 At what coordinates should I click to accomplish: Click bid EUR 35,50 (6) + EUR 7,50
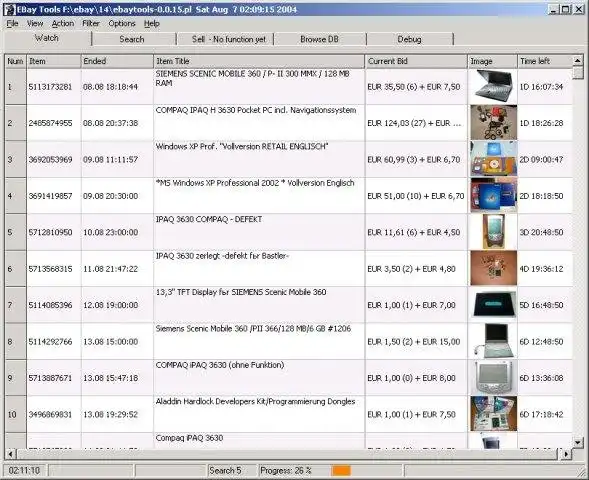(414, 87)
